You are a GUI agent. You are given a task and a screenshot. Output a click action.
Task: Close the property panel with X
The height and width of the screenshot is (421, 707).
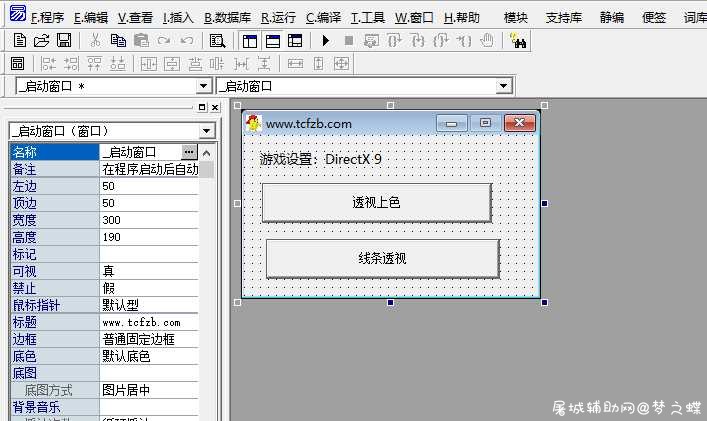pyautogui.click(x=215, y=107)
